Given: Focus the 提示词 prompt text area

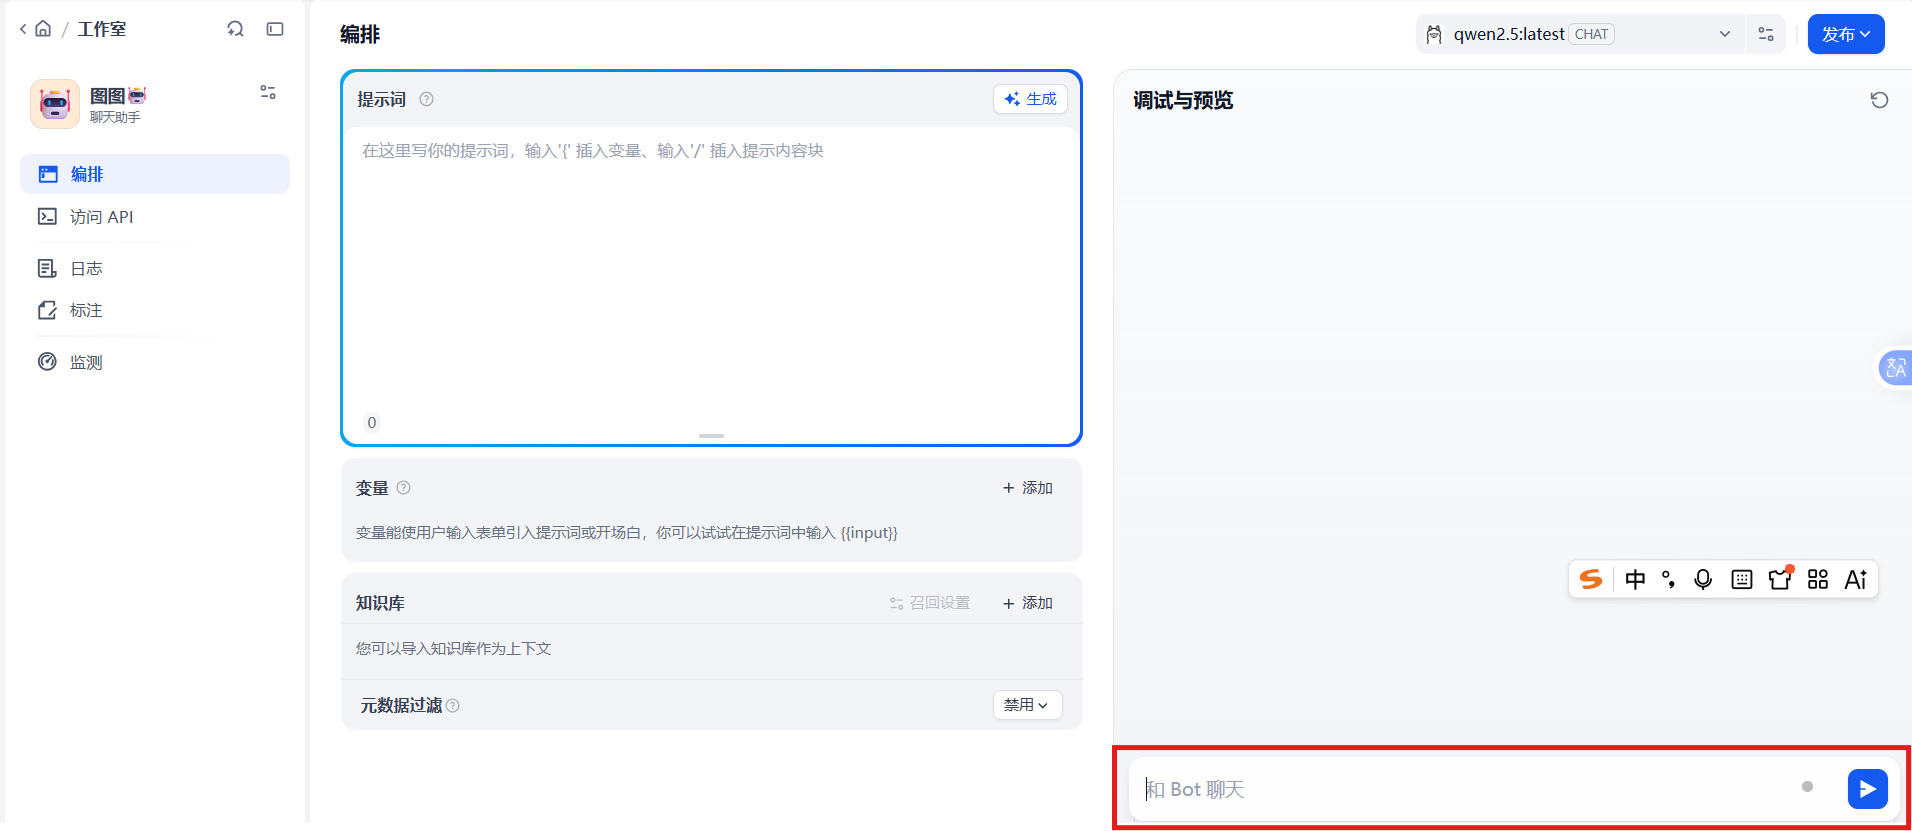Looking at the screenshot, I should (711, 270).
